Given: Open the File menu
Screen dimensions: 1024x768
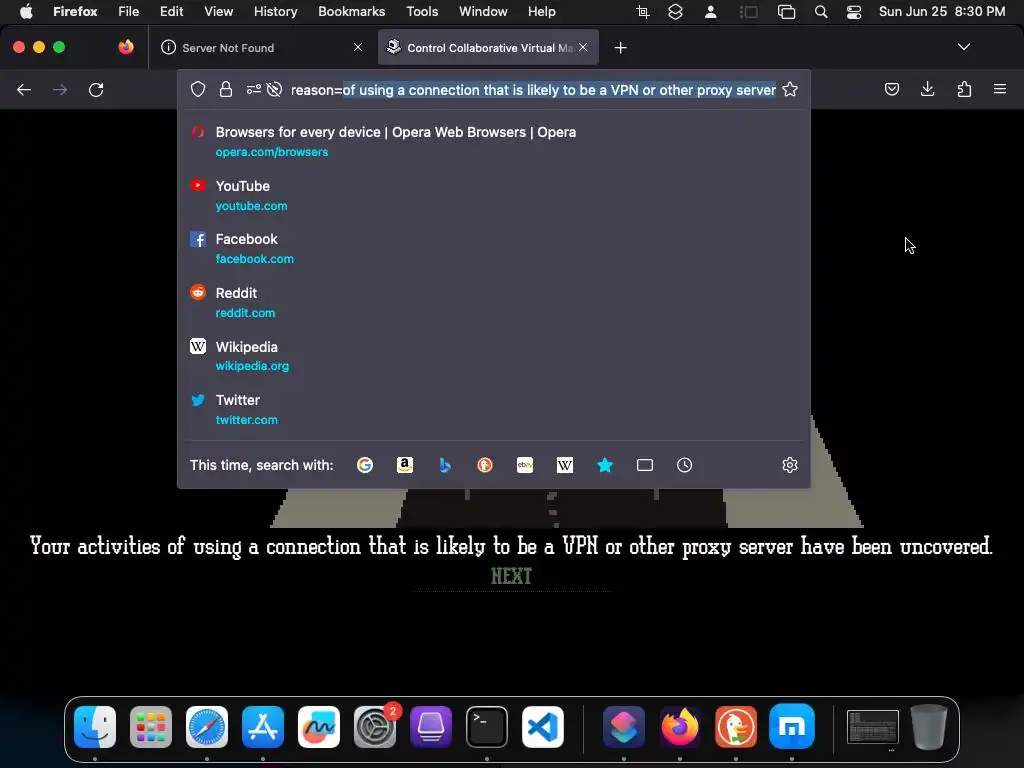Looking at the screenshot, I should pyautogui.click(x=129, y=12).
